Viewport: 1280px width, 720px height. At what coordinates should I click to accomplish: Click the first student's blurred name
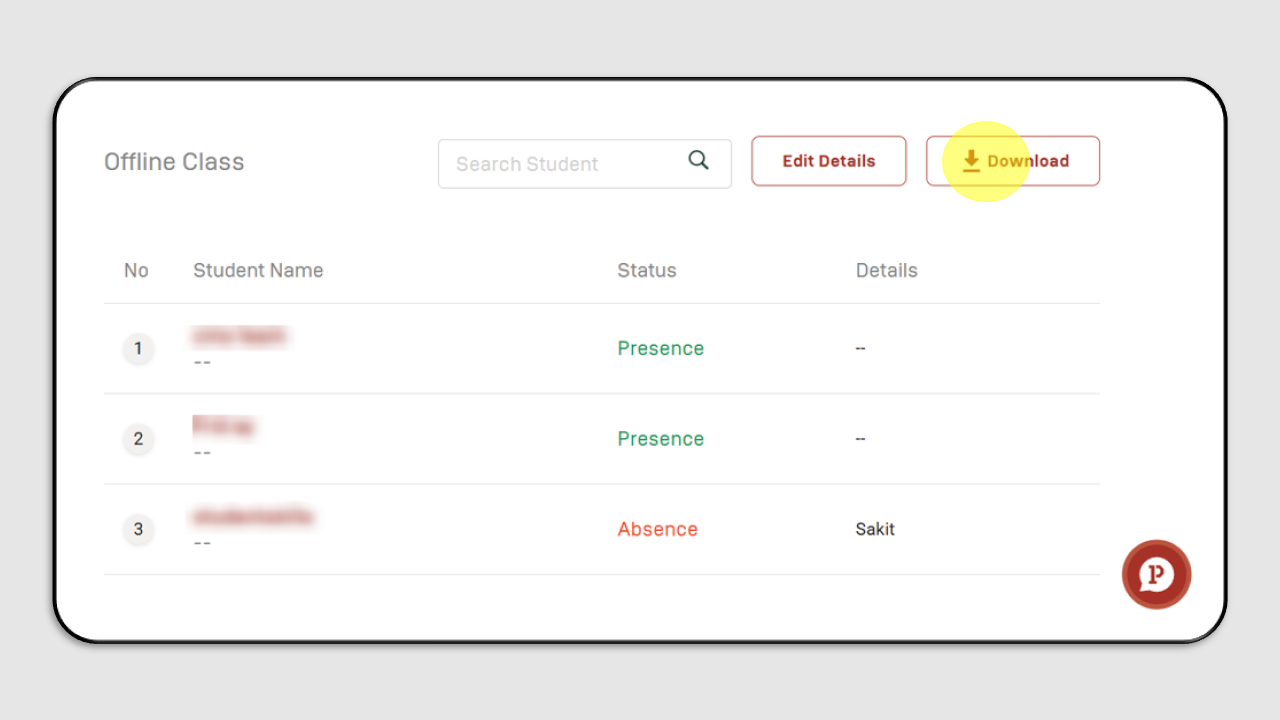tap(239, 336)
